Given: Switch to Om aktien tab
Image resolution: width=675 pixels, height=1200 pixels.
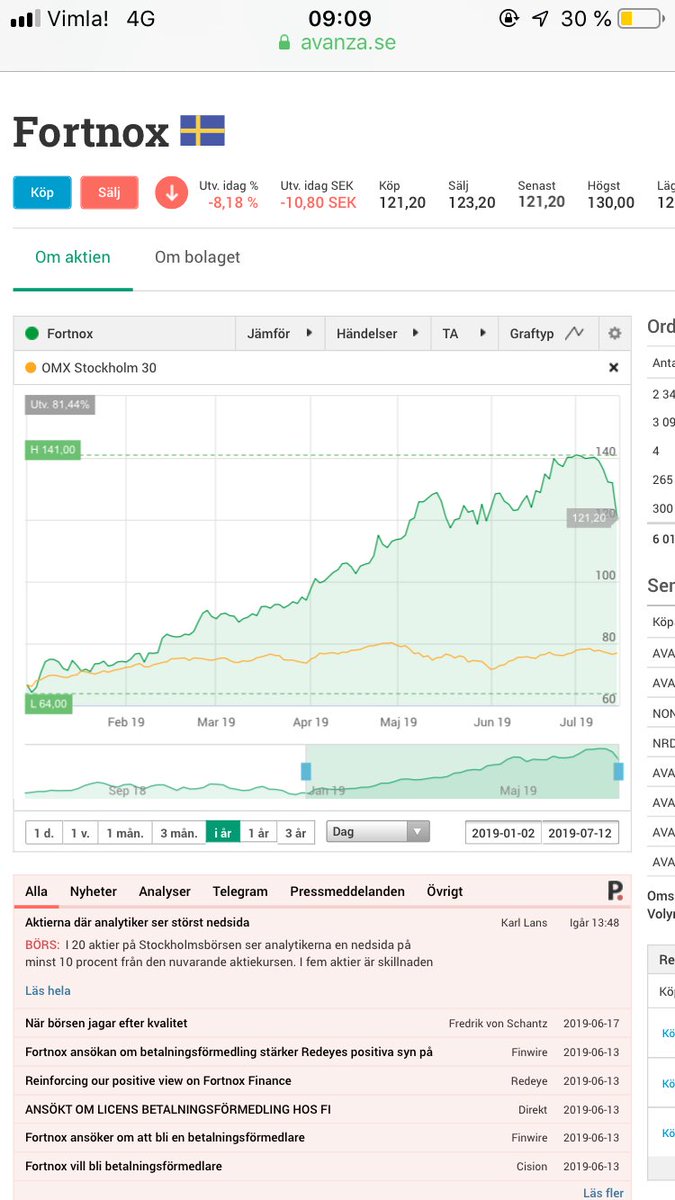Looking at the screenshot, I should tap(73, 257).
